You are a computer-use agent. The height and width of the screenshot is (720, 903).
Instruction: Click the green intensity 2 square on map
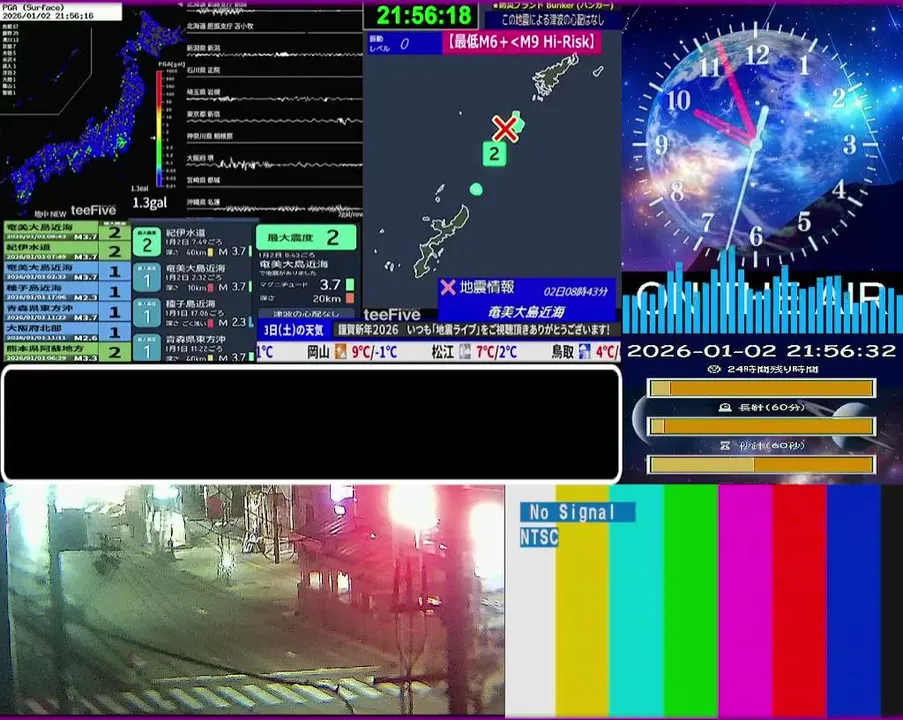coord(494,154)
